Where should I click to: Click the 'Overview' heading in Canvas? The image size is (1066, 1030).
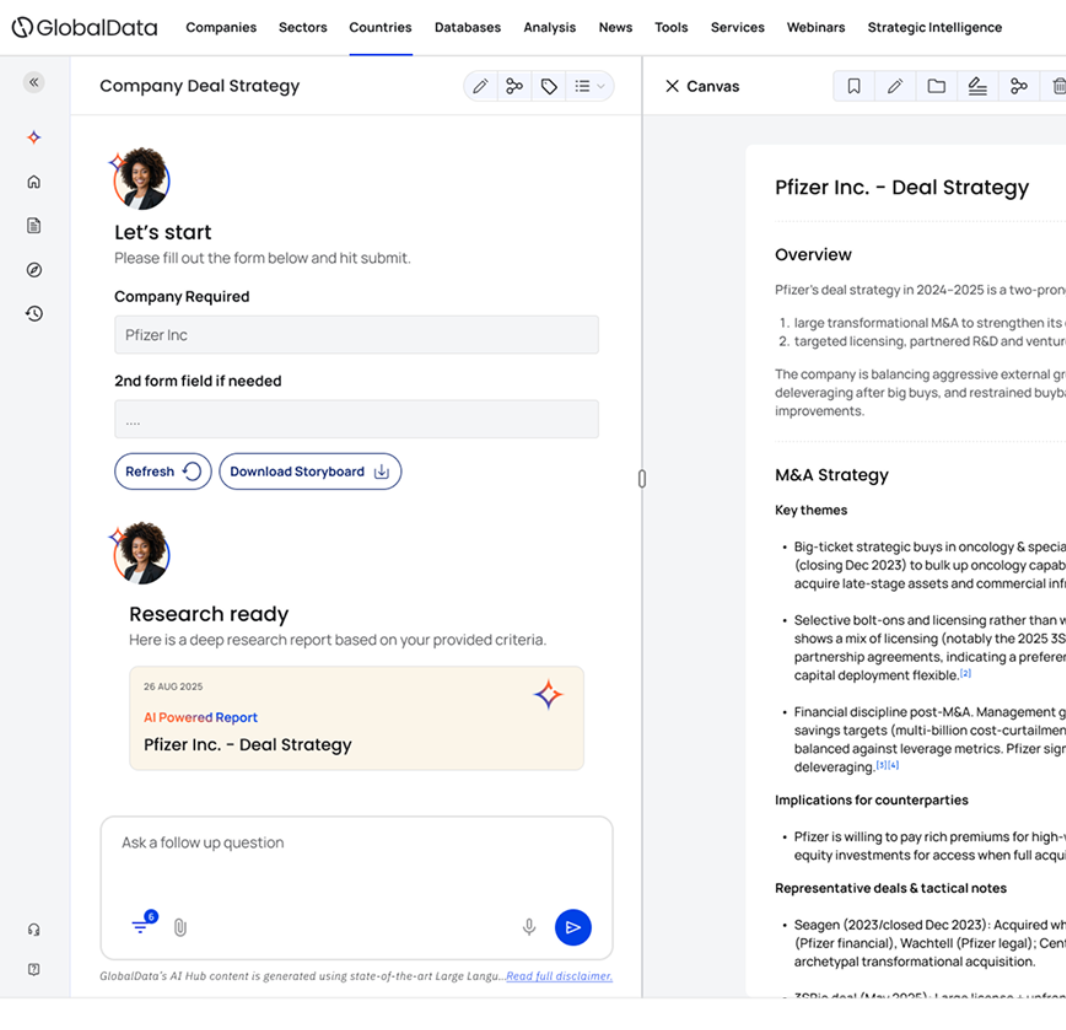(813, 254)
